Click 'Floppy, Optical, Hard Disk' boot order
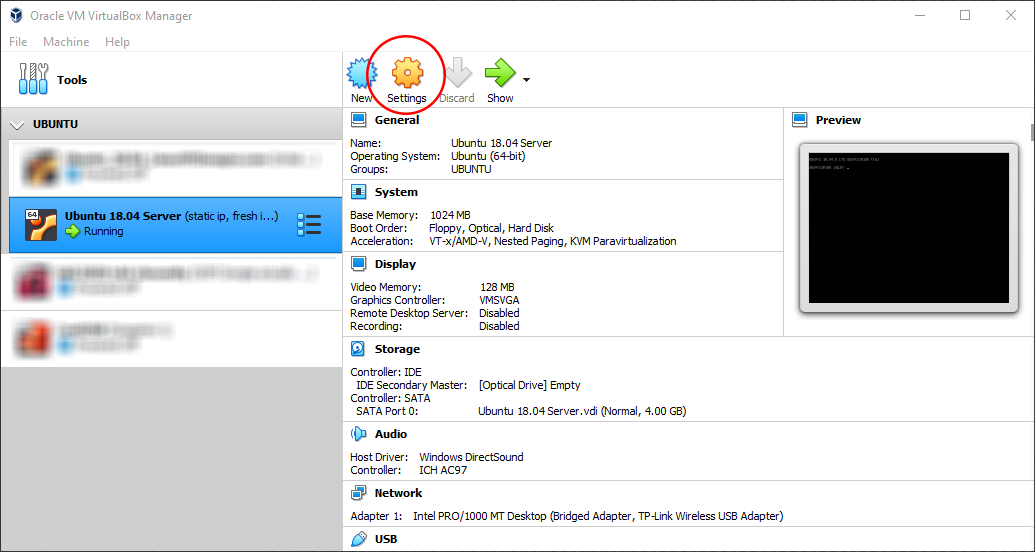The width and height of the screenshot is (1035, 552). (x=491, y=228)
